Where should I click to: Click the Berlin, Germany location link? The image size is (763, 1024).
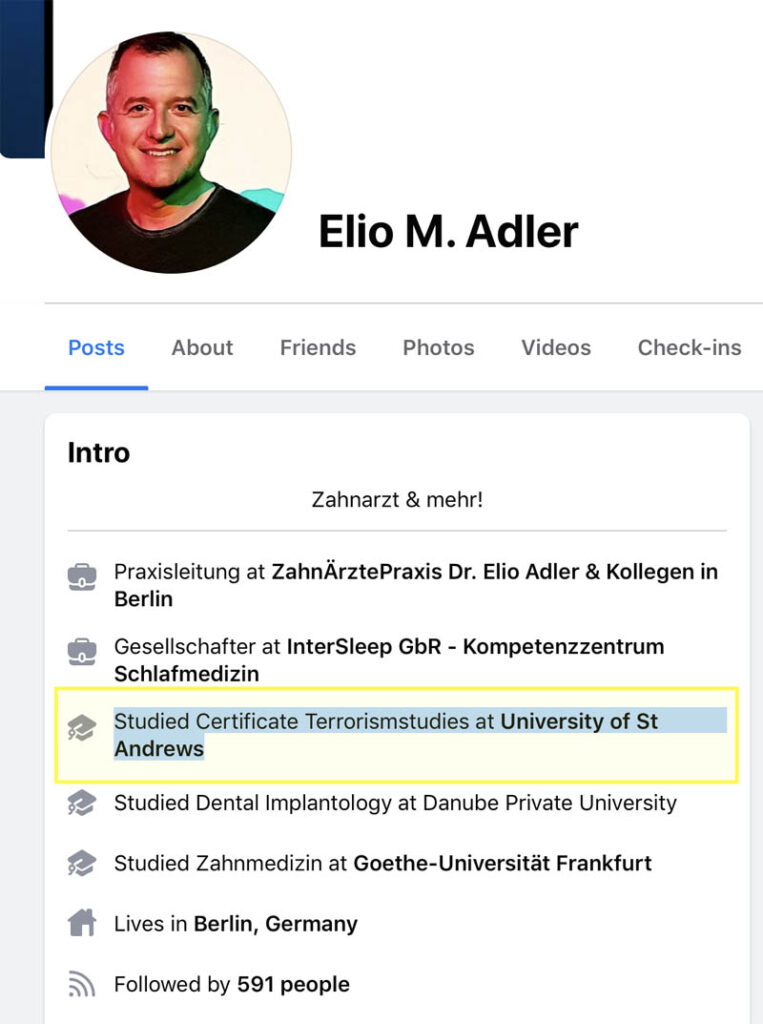(x=275, y=924)
